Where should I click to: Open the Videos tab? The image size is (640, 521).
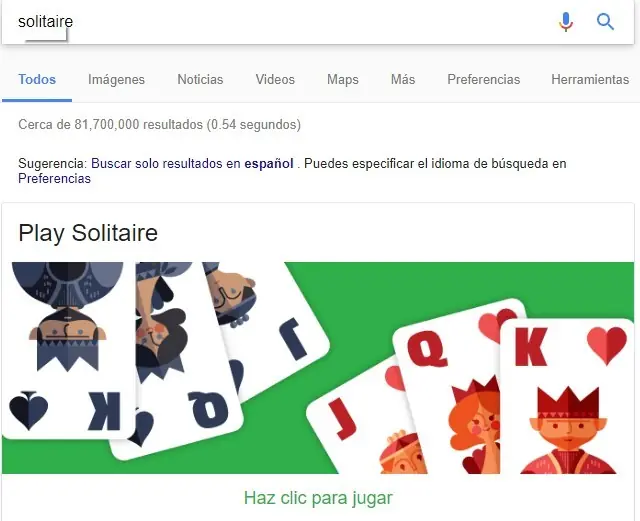tap(275, 79)
